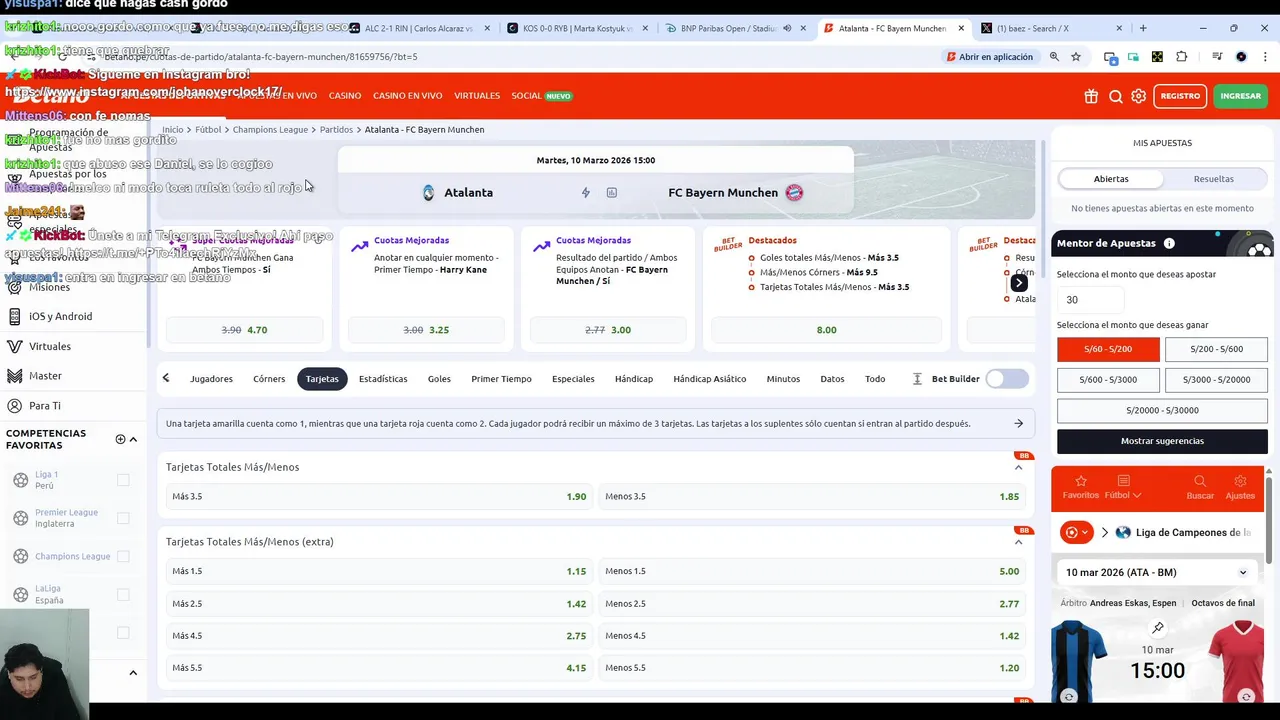Select Menos 1.5 odds 5.00

pos(812,572)
